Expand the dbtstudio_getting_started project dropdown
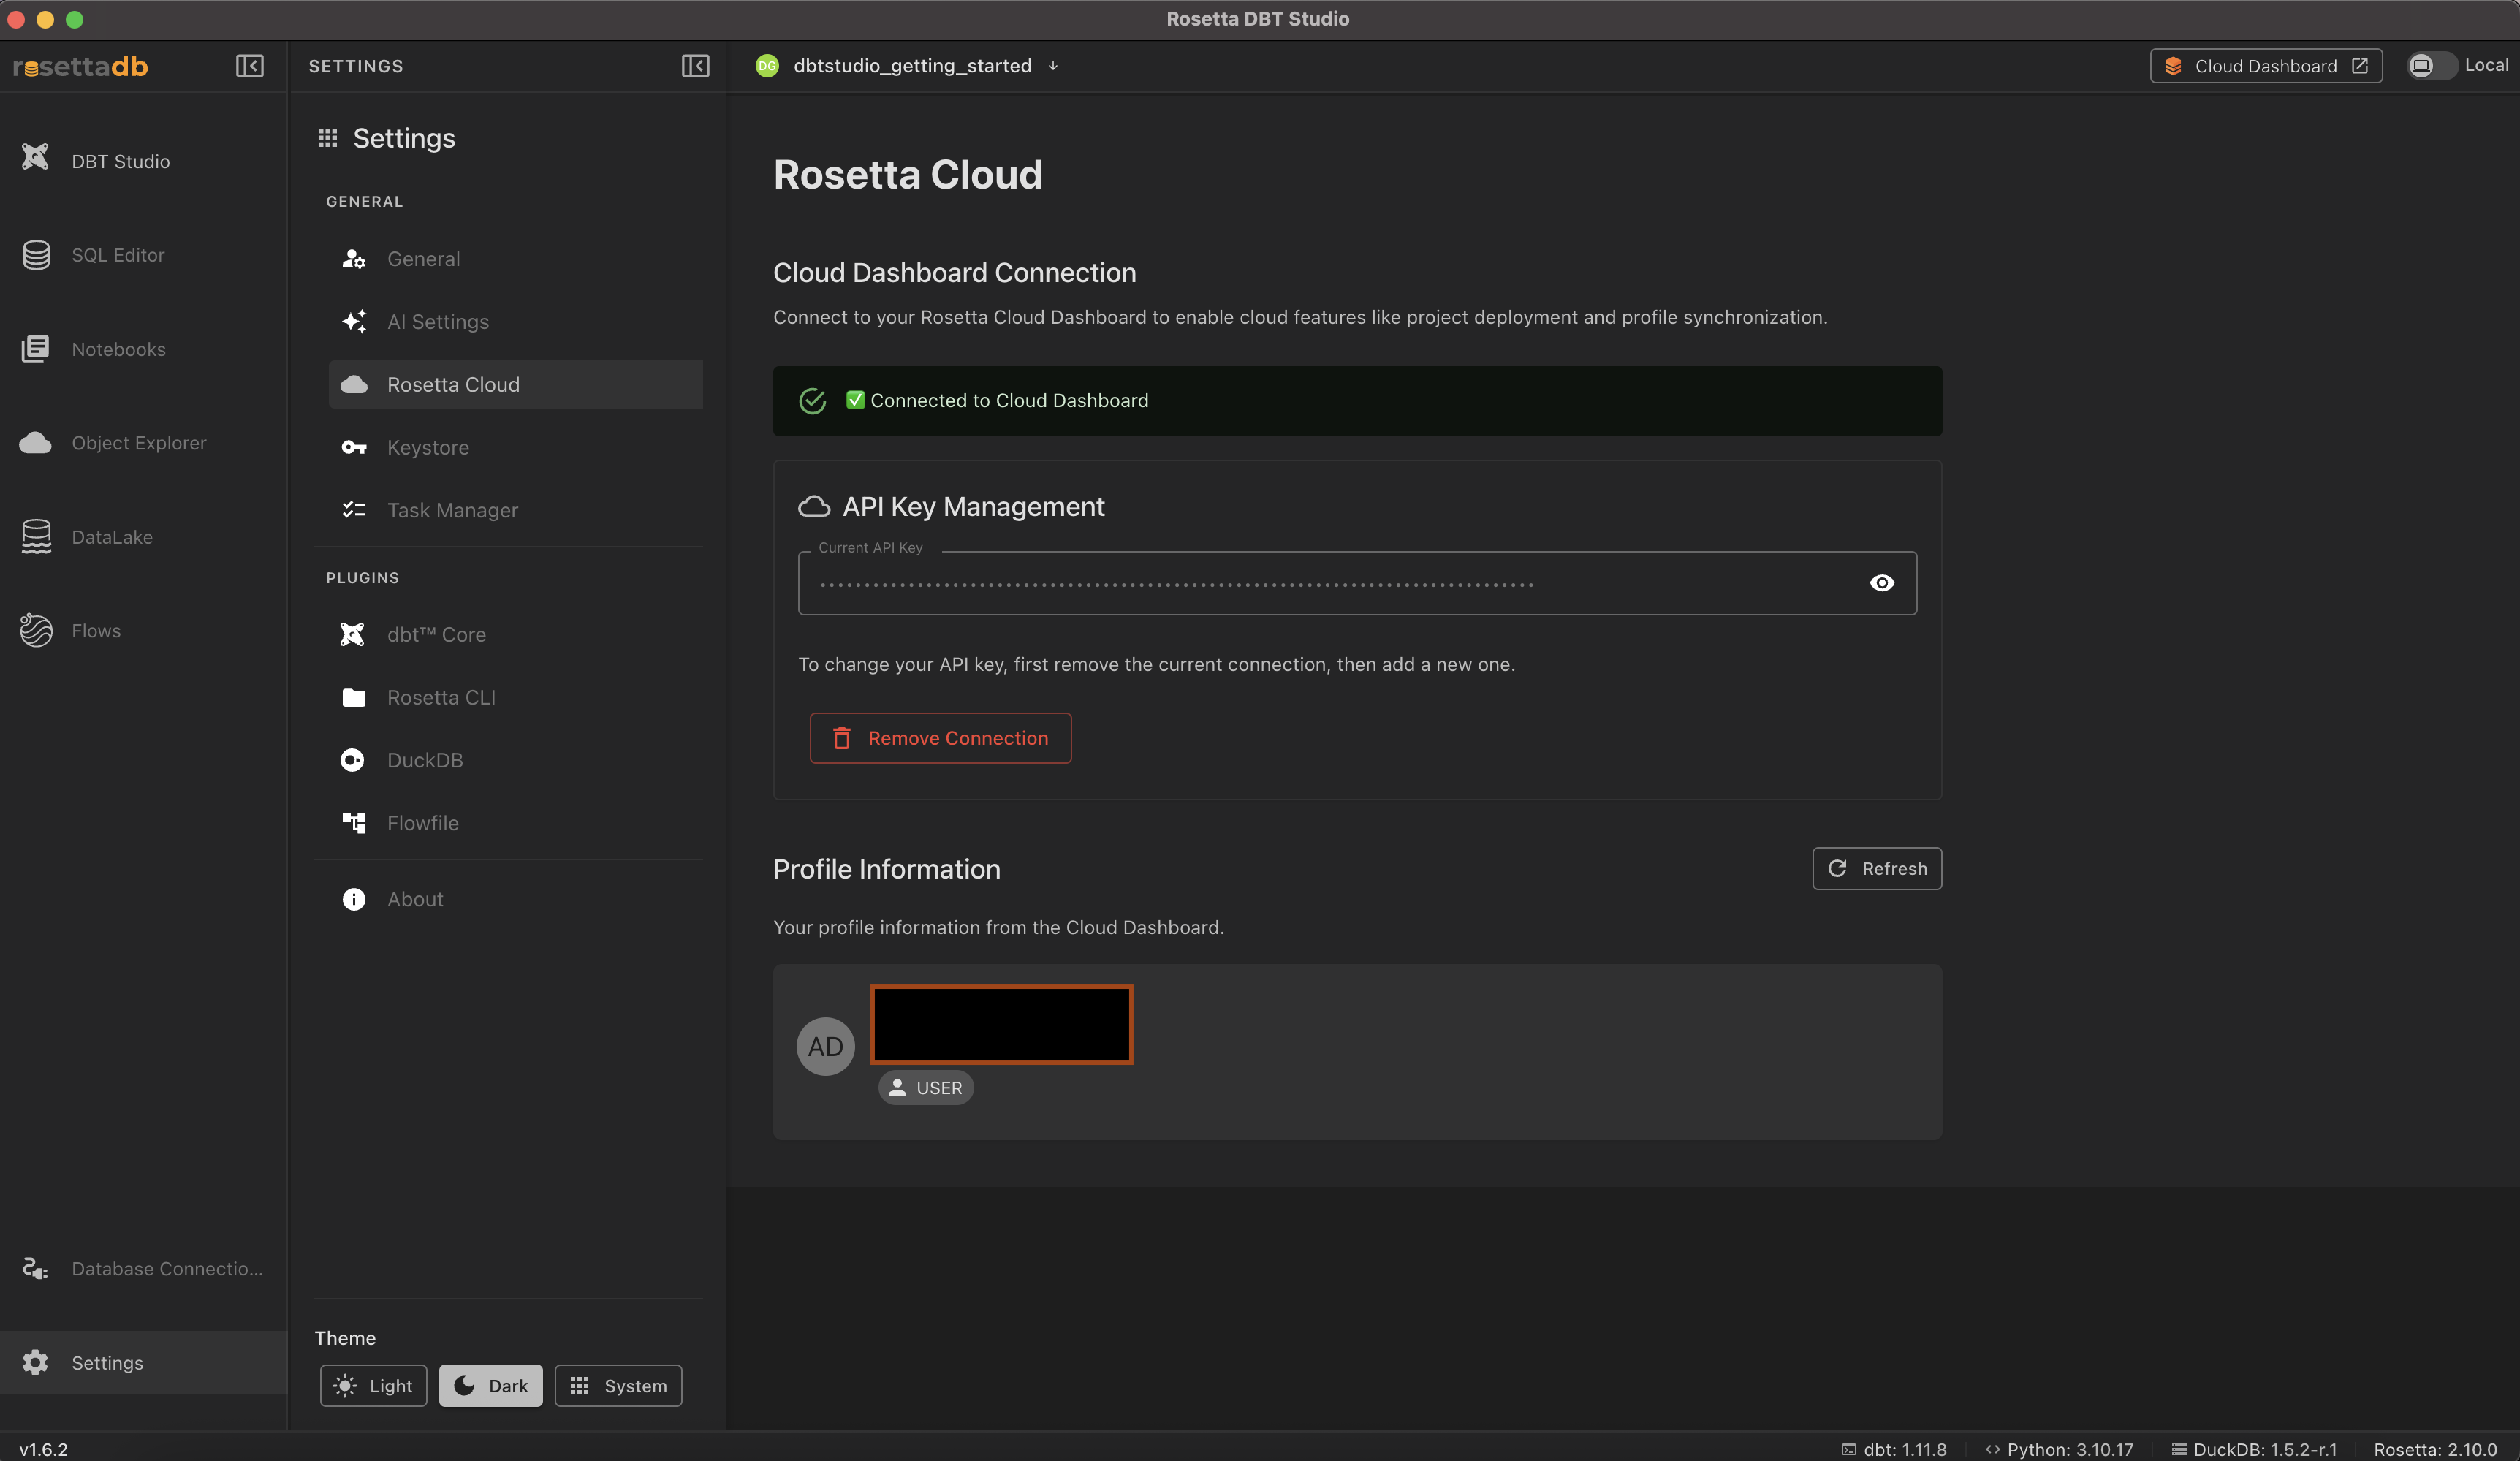This screenshot has width=2520, height=1461. pyautogui.click(x=1053, y=67)
